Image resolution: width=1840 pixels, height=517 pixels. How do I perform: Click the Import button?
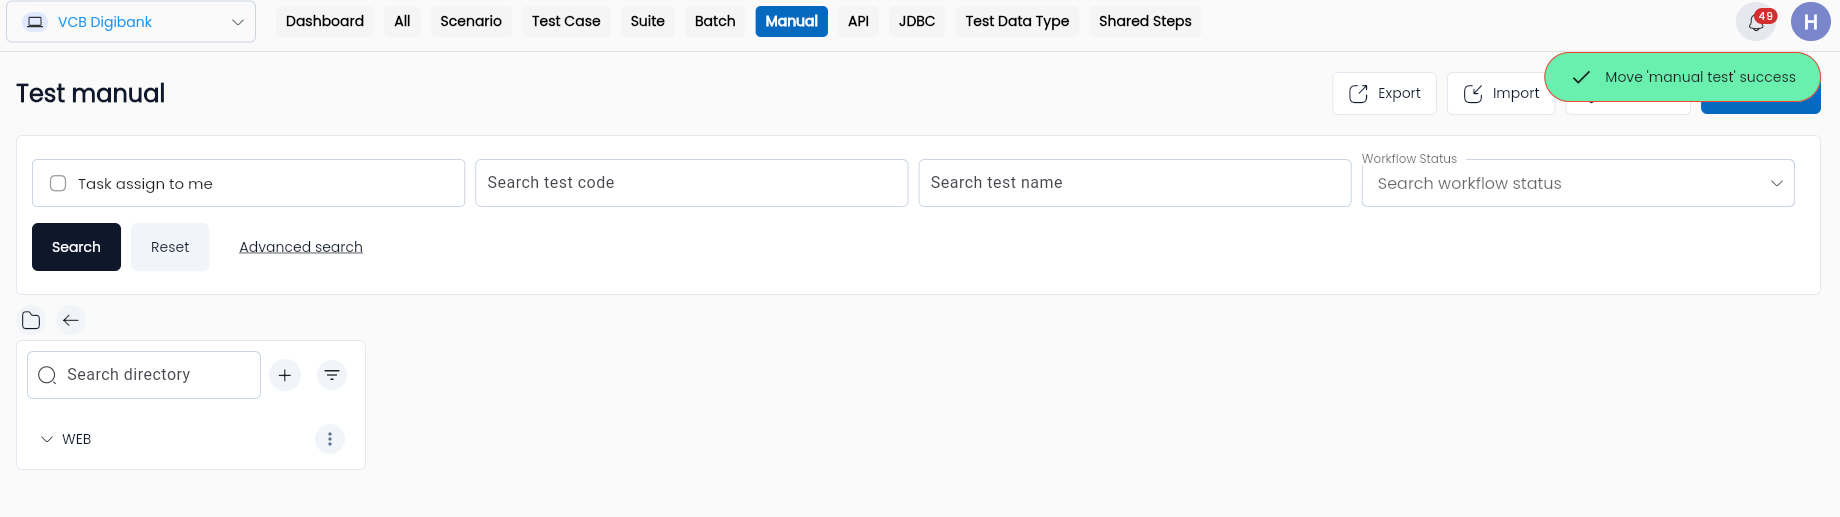1501,93
